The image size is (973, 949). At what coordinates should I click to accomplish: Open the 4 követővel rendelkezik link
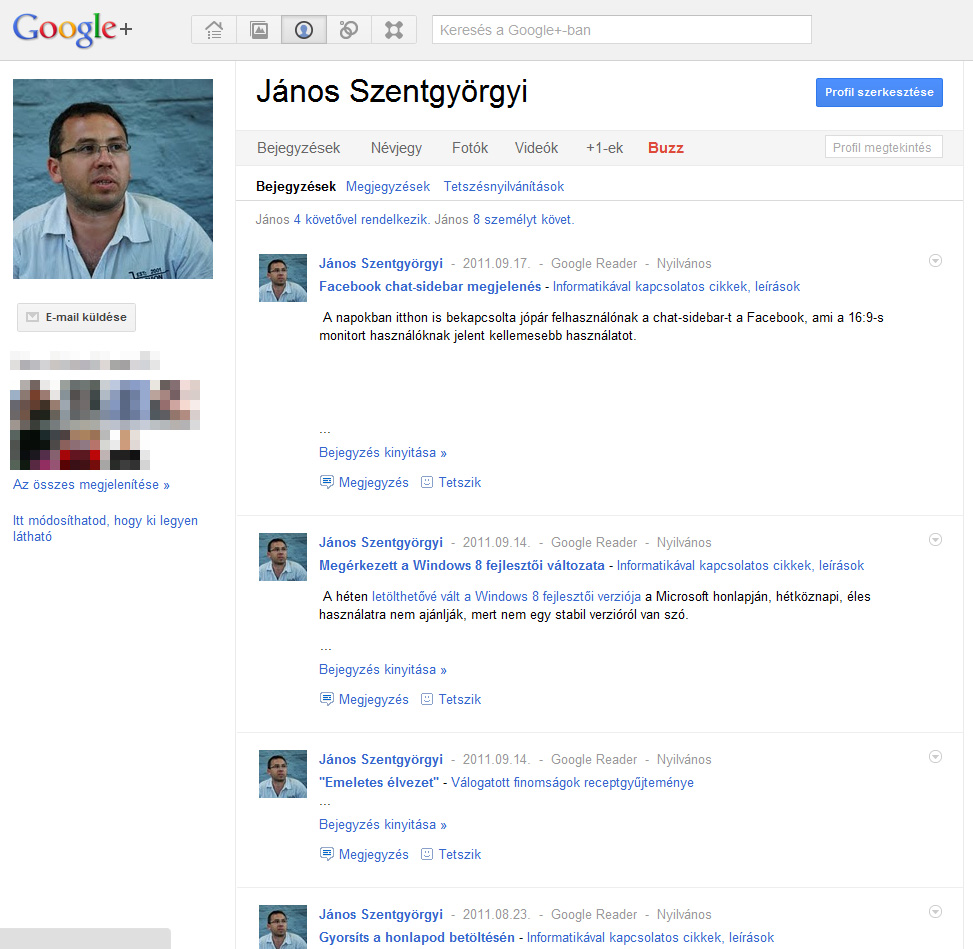point(361,220)
